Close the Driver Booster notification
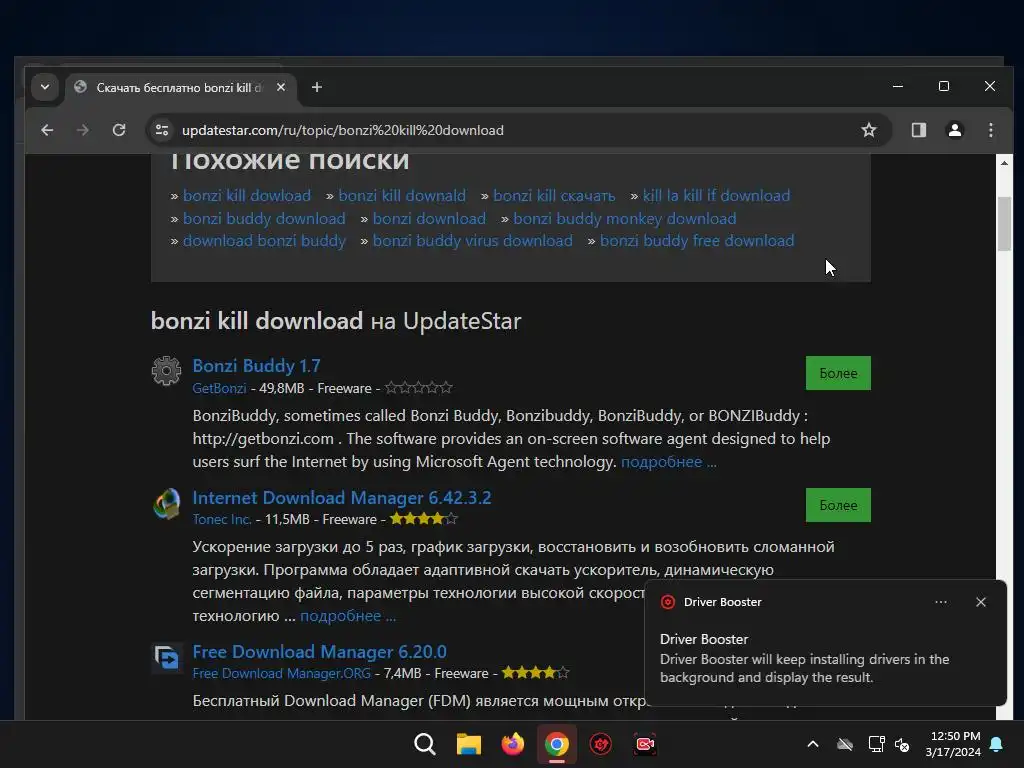 tap(980, 602)
